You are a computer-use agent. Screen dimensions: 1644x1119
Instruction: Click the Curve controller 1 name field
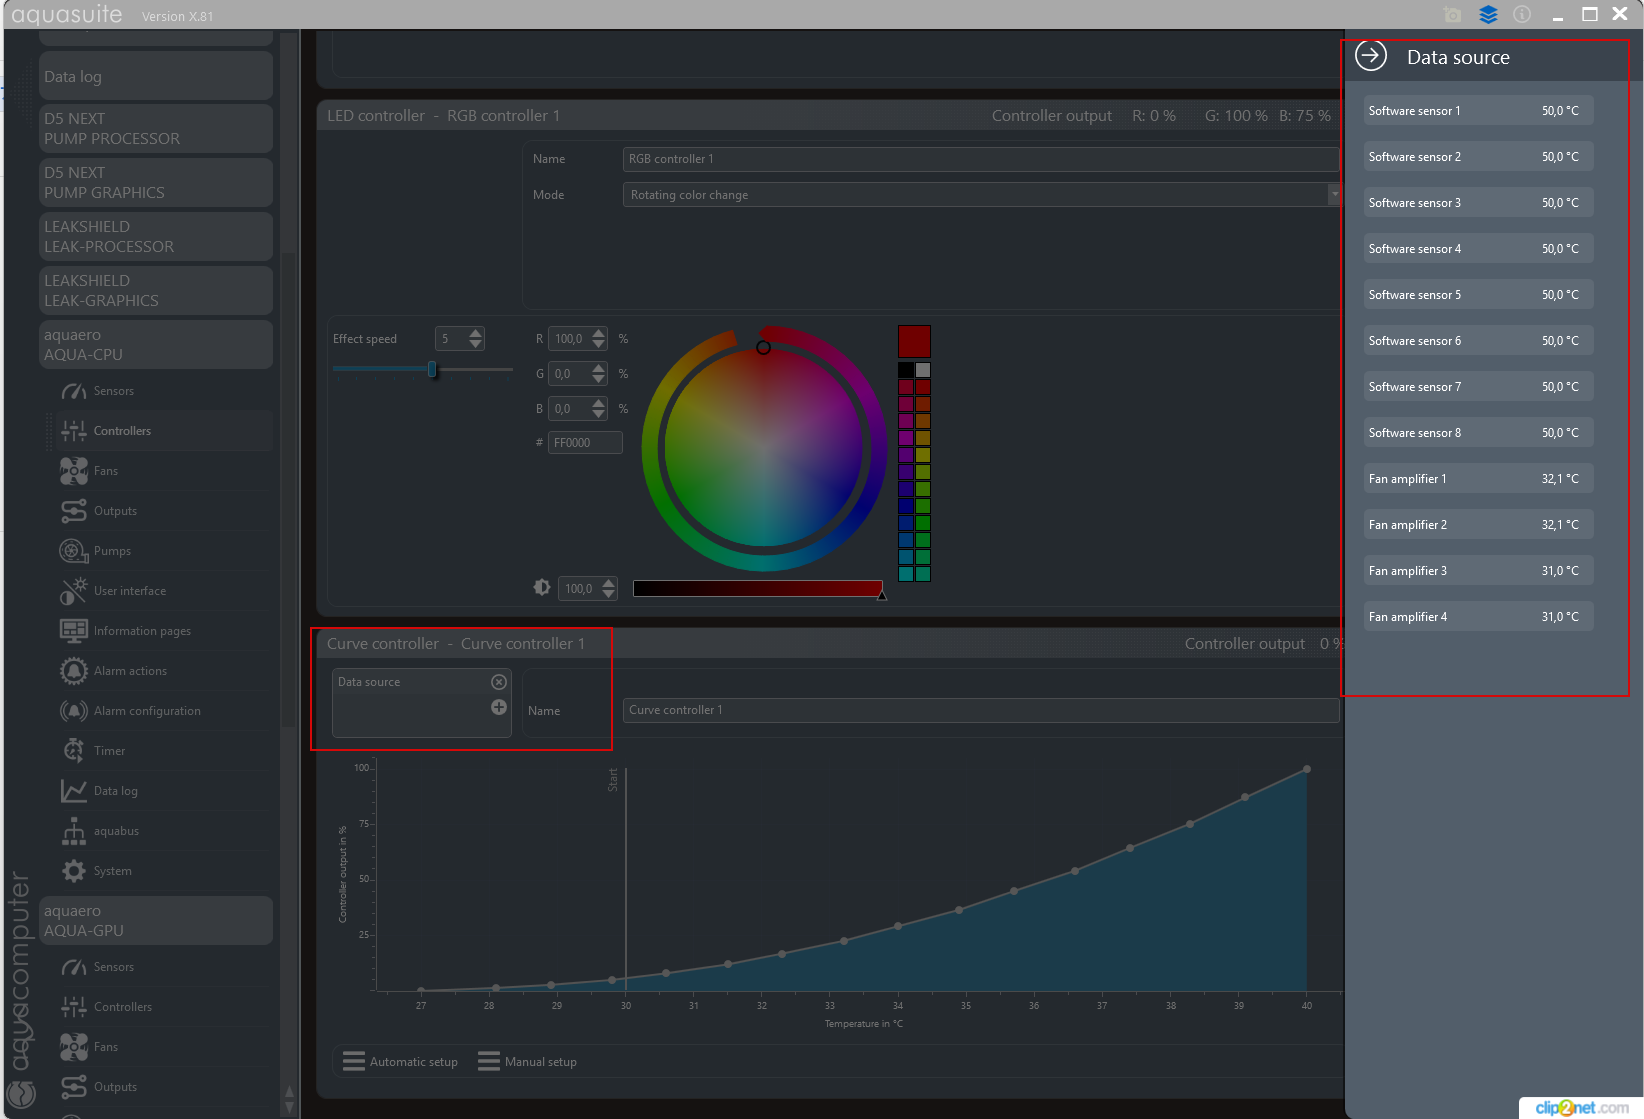coord(980,710)
